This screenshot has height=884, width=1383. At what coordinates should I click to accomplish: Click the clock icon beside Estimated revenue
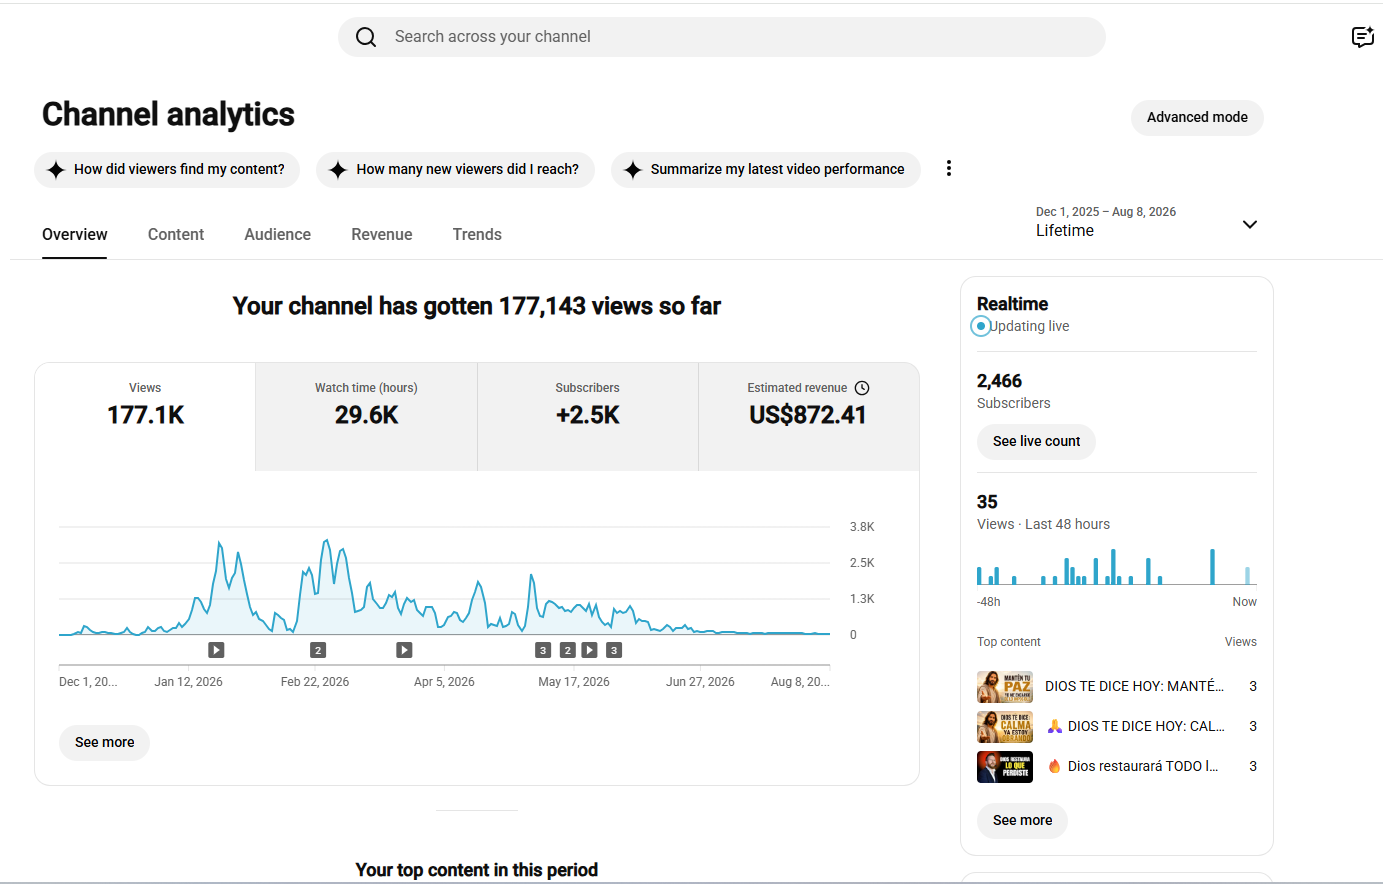(x=862, y=388)
